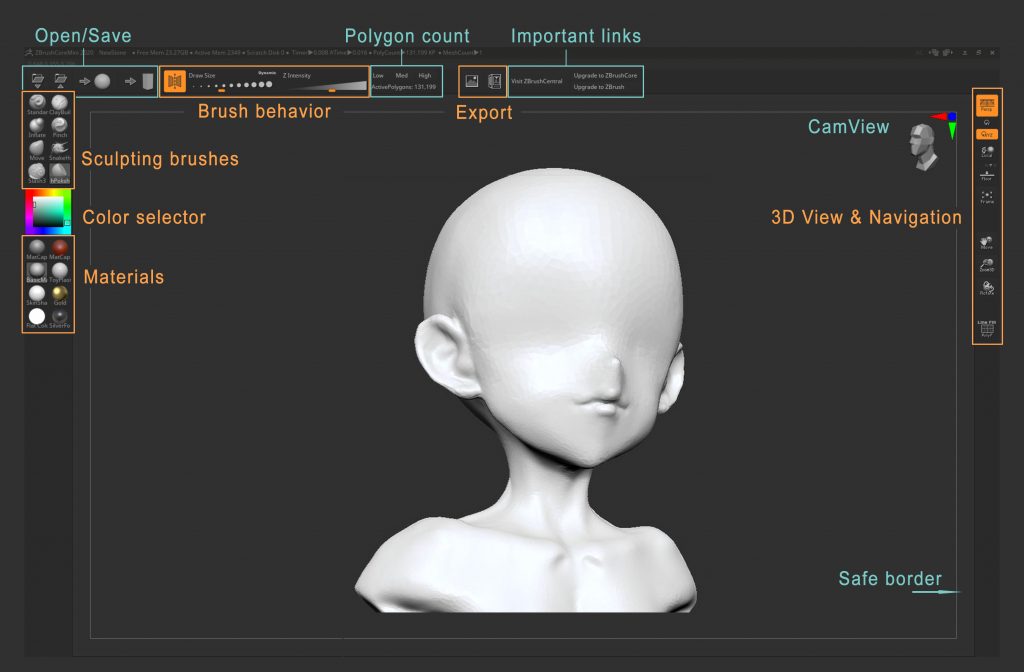
Task: Click Upgrade to ZBrushCore link
Action: 605,75
